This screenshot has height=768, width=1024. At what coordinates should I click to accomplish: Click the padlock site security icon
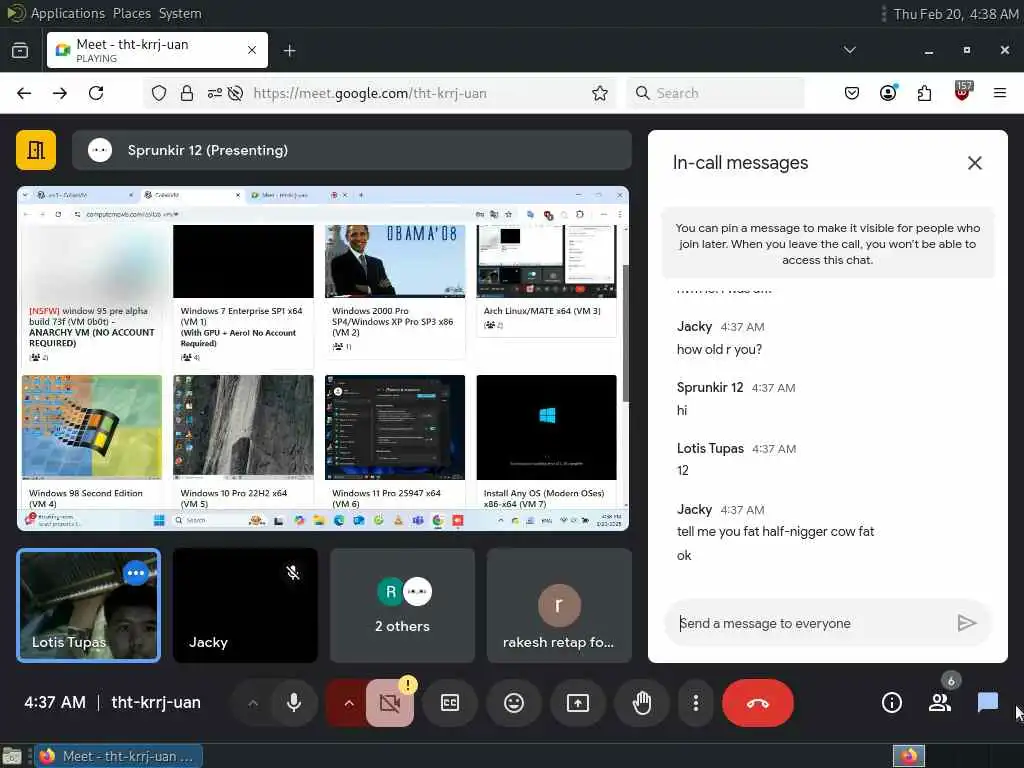[x=187, y=93]
